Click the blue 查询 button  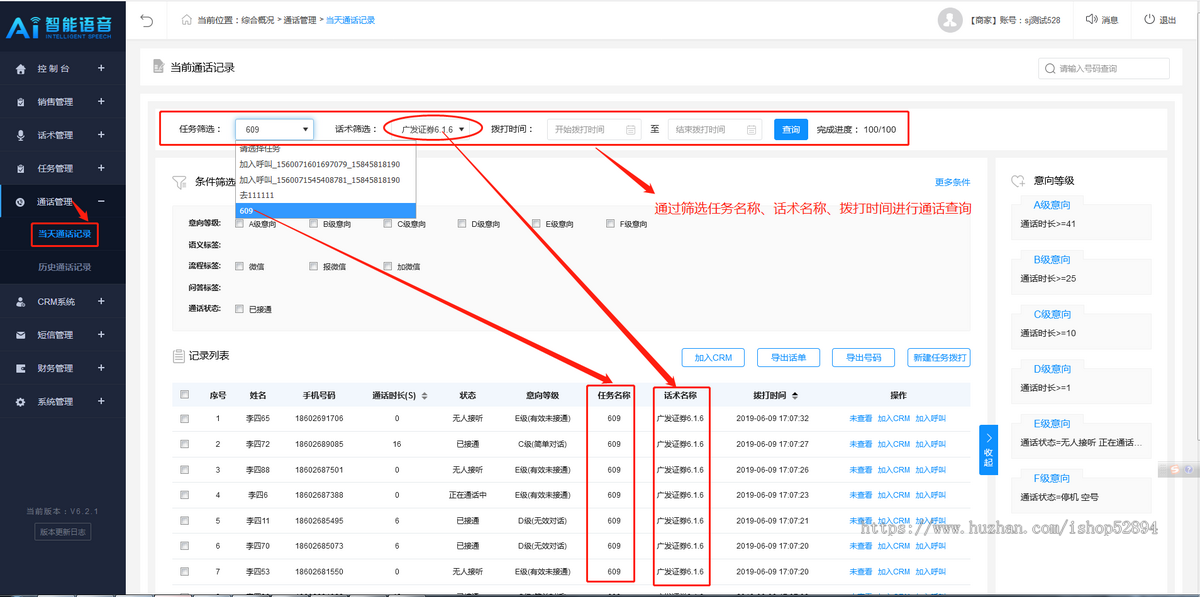(x=791, y=130)
